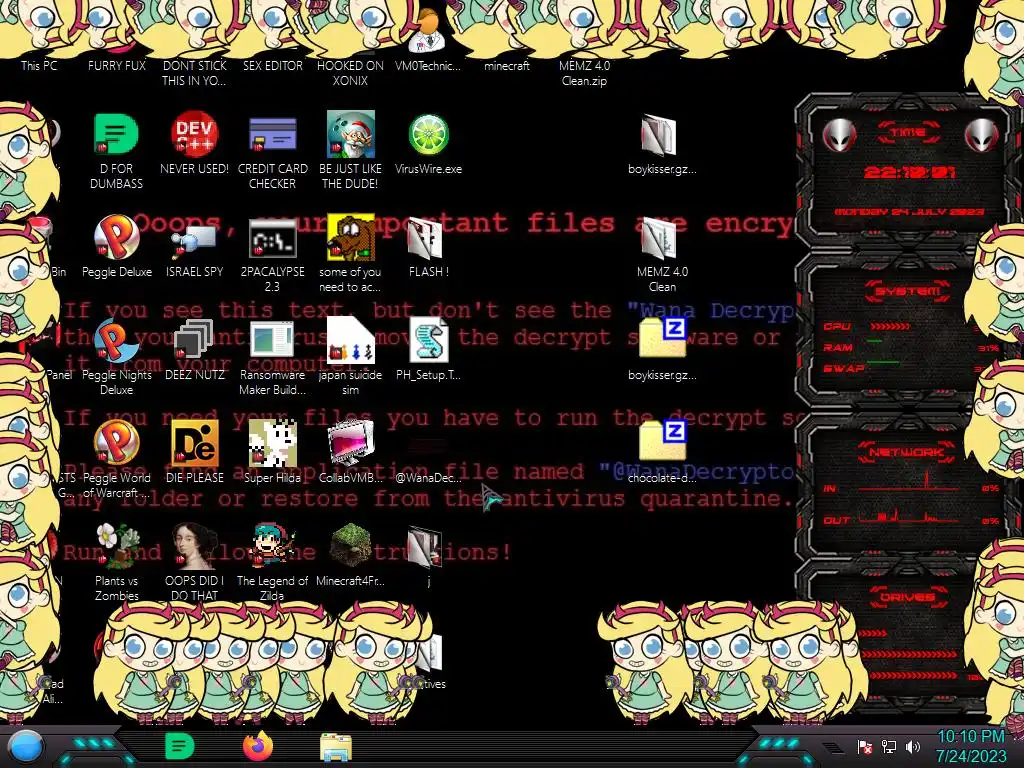Select the file icon labeled j

click(424, 547)
